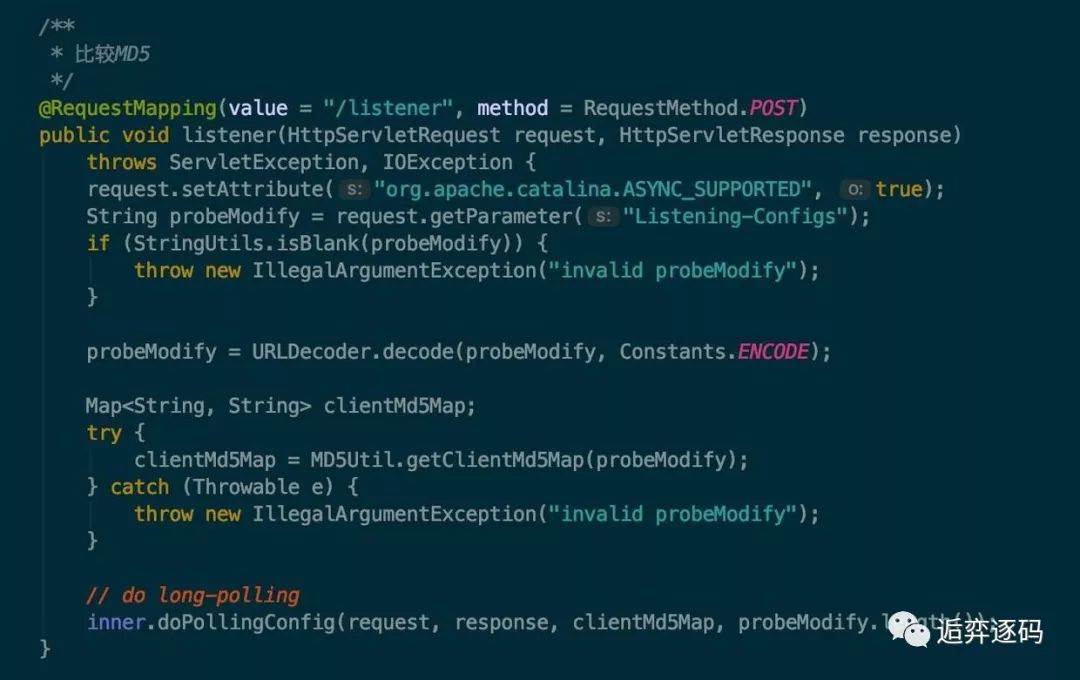Screen dimensions: 1080x680
Task: Click the WeChat logo icon in watermark
Action: (908, 630)
